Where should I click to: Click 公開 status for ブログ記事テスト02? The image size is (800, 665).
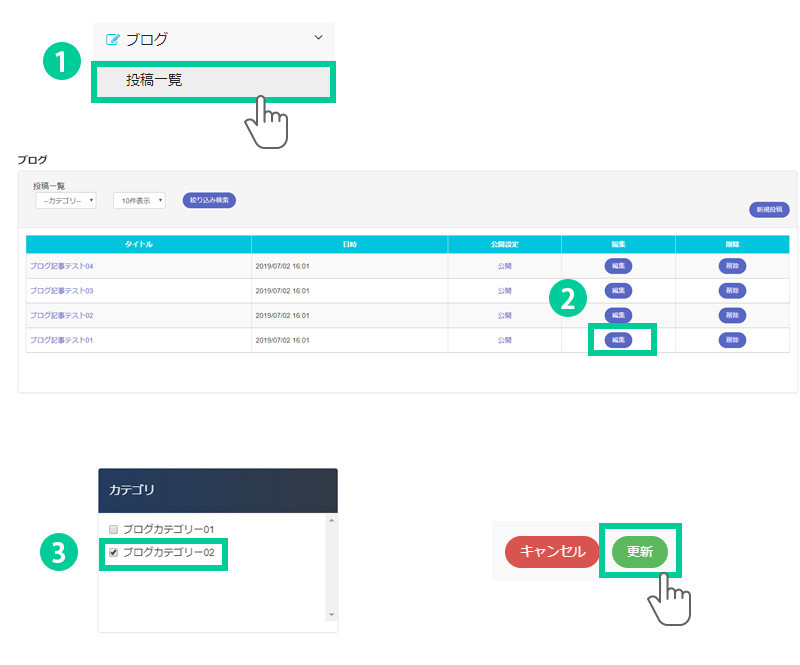pyautogui.click(x=504, y=315)
